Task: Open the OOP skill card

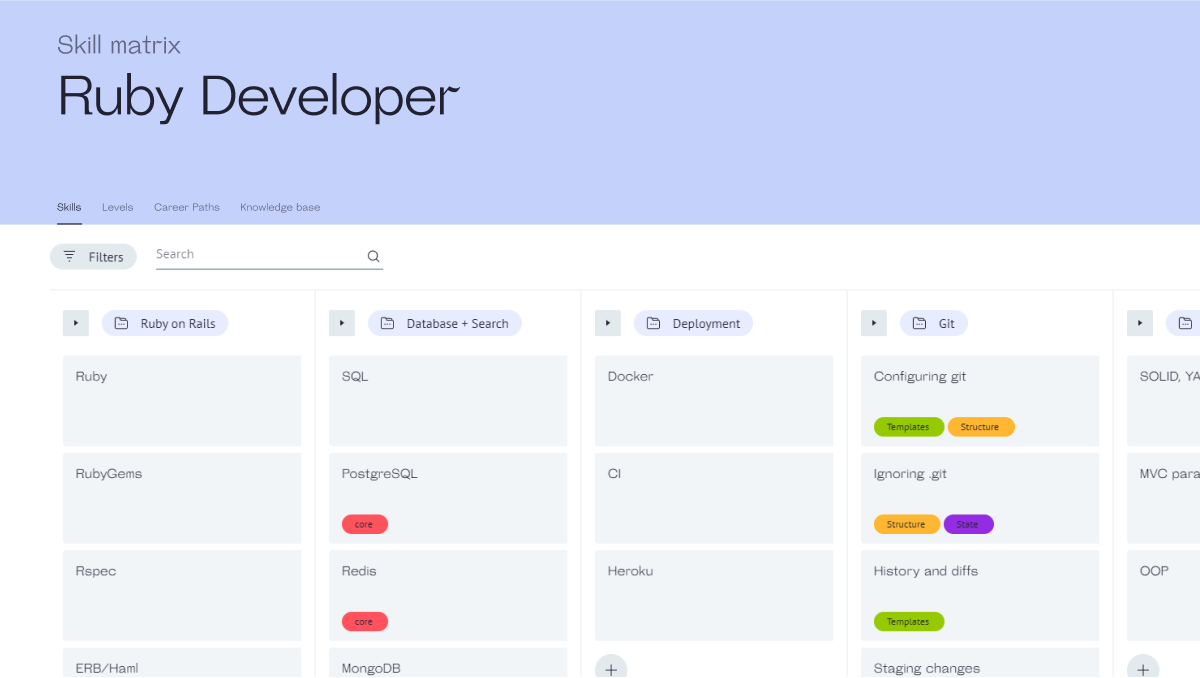Action: tap(1163, 595)
